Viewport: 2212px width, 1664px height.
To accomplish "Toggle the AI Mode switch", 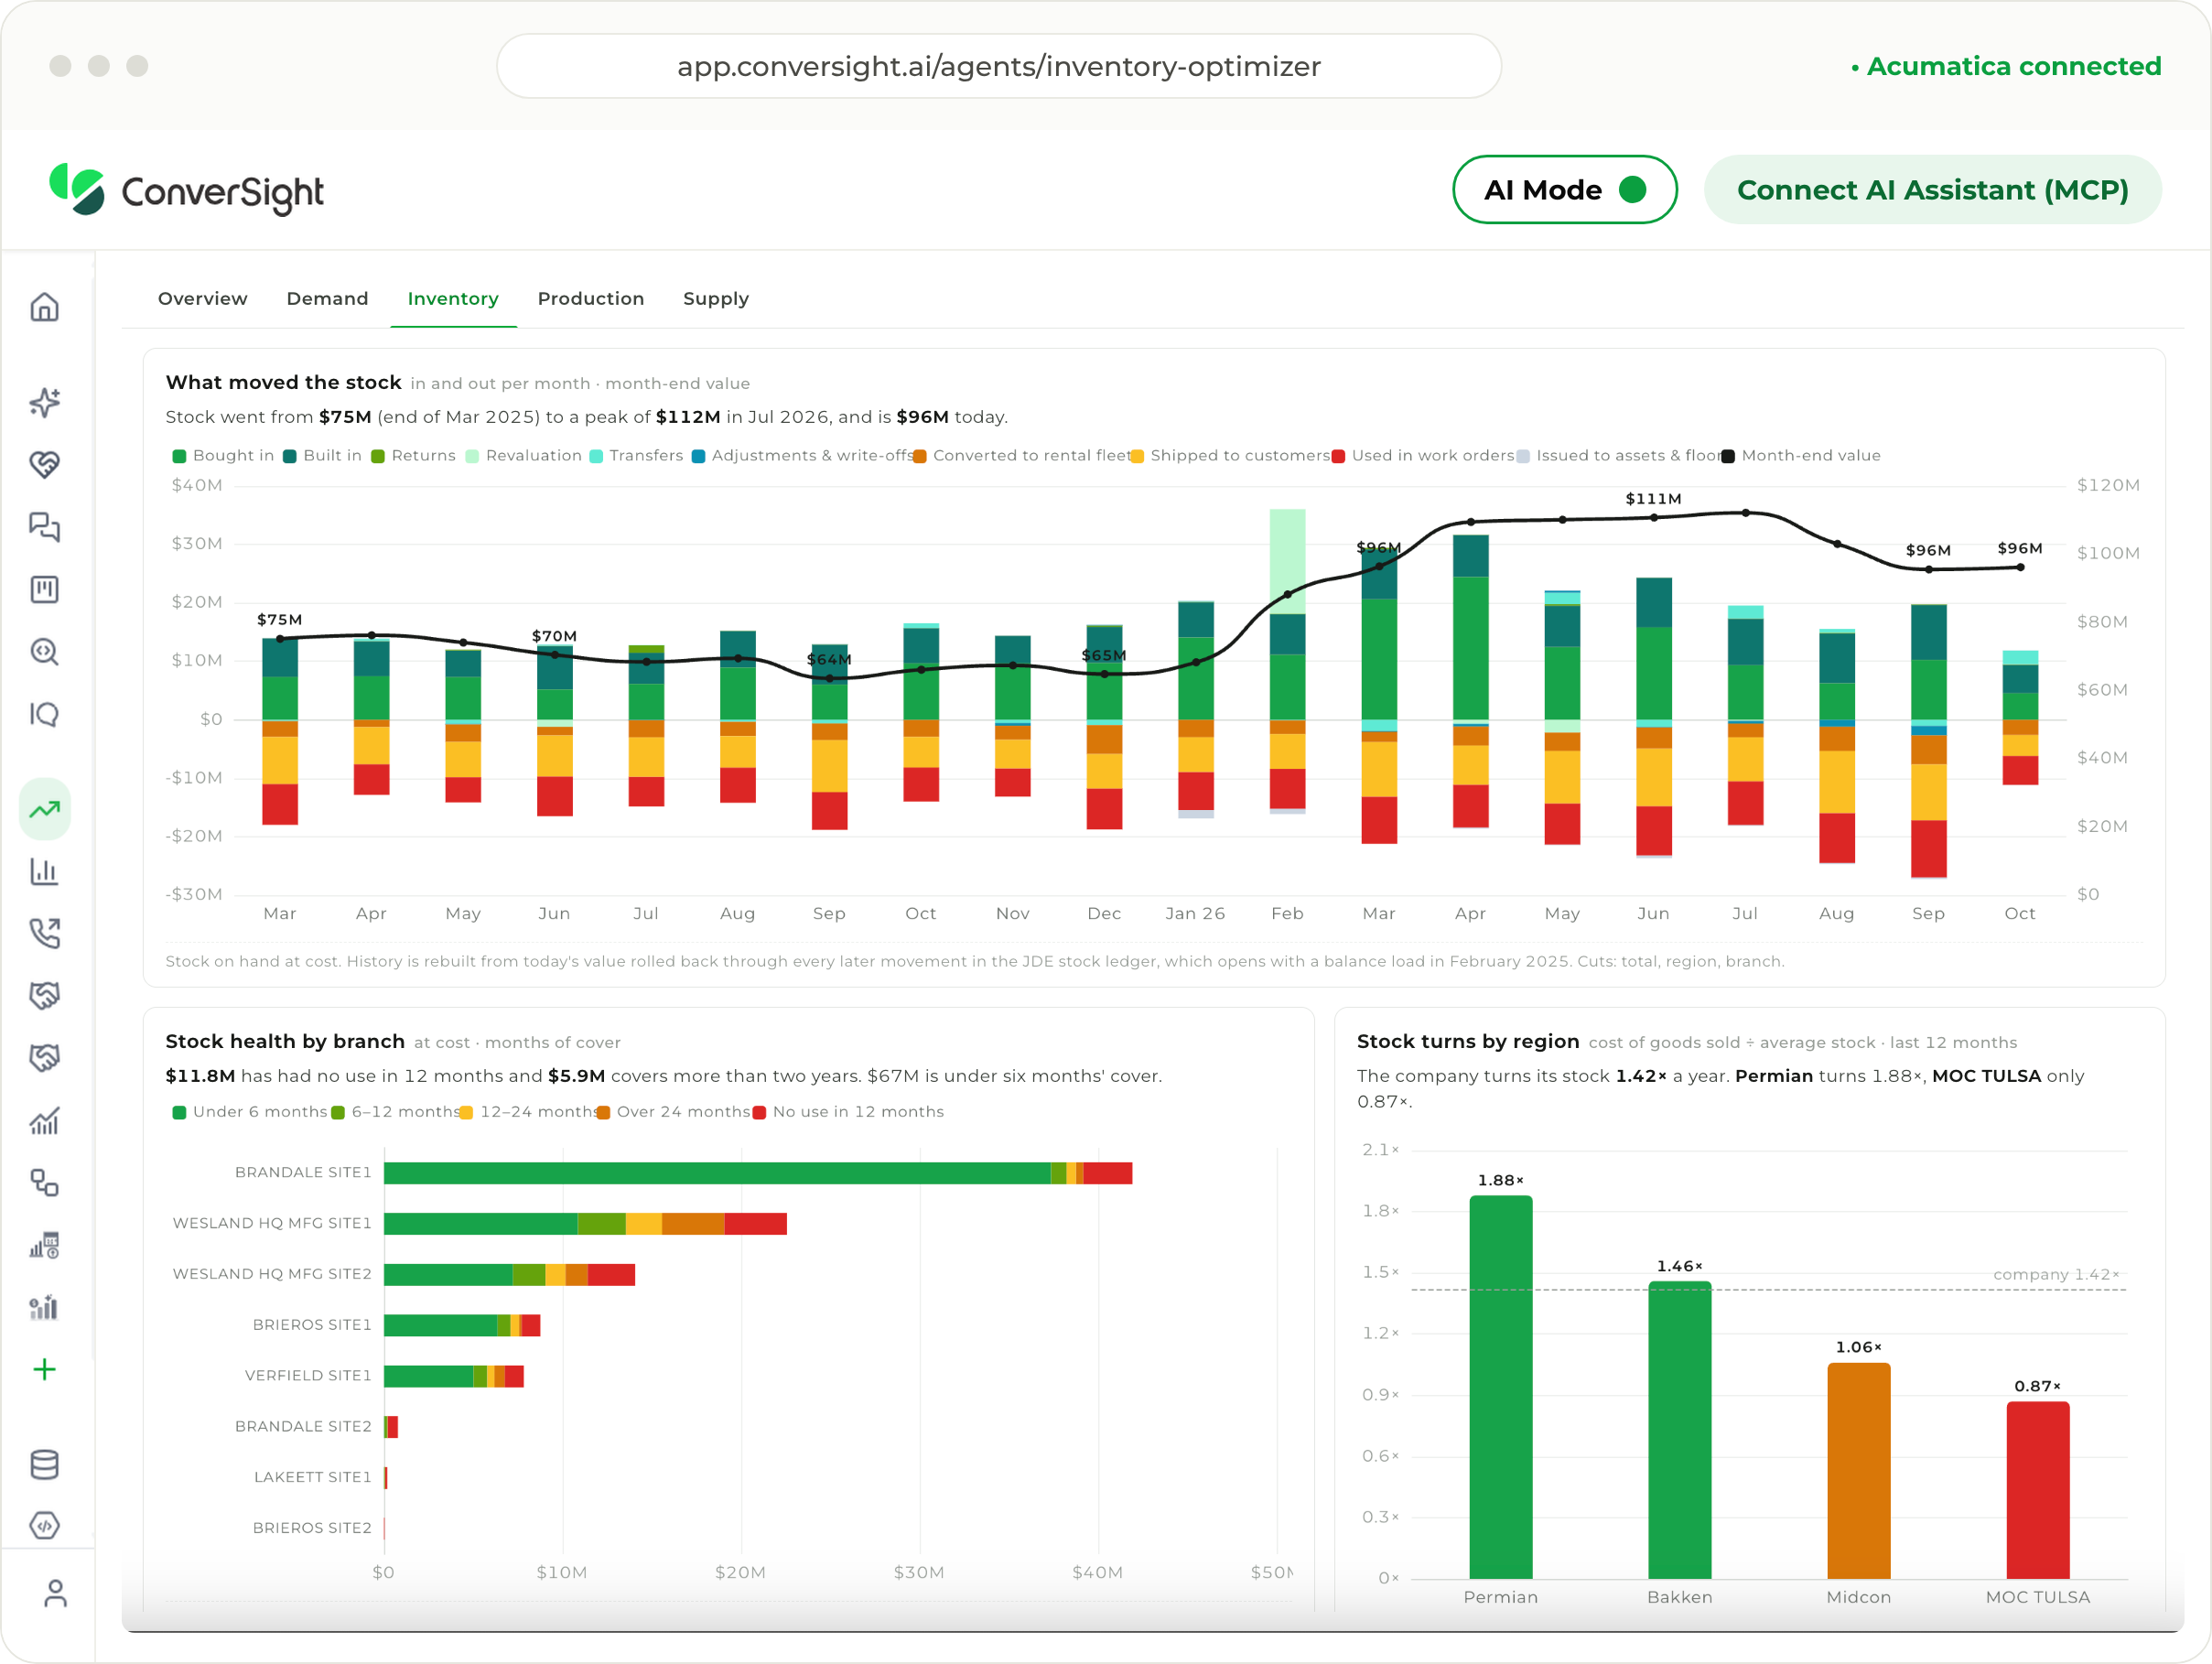I will coord(1564,190).
